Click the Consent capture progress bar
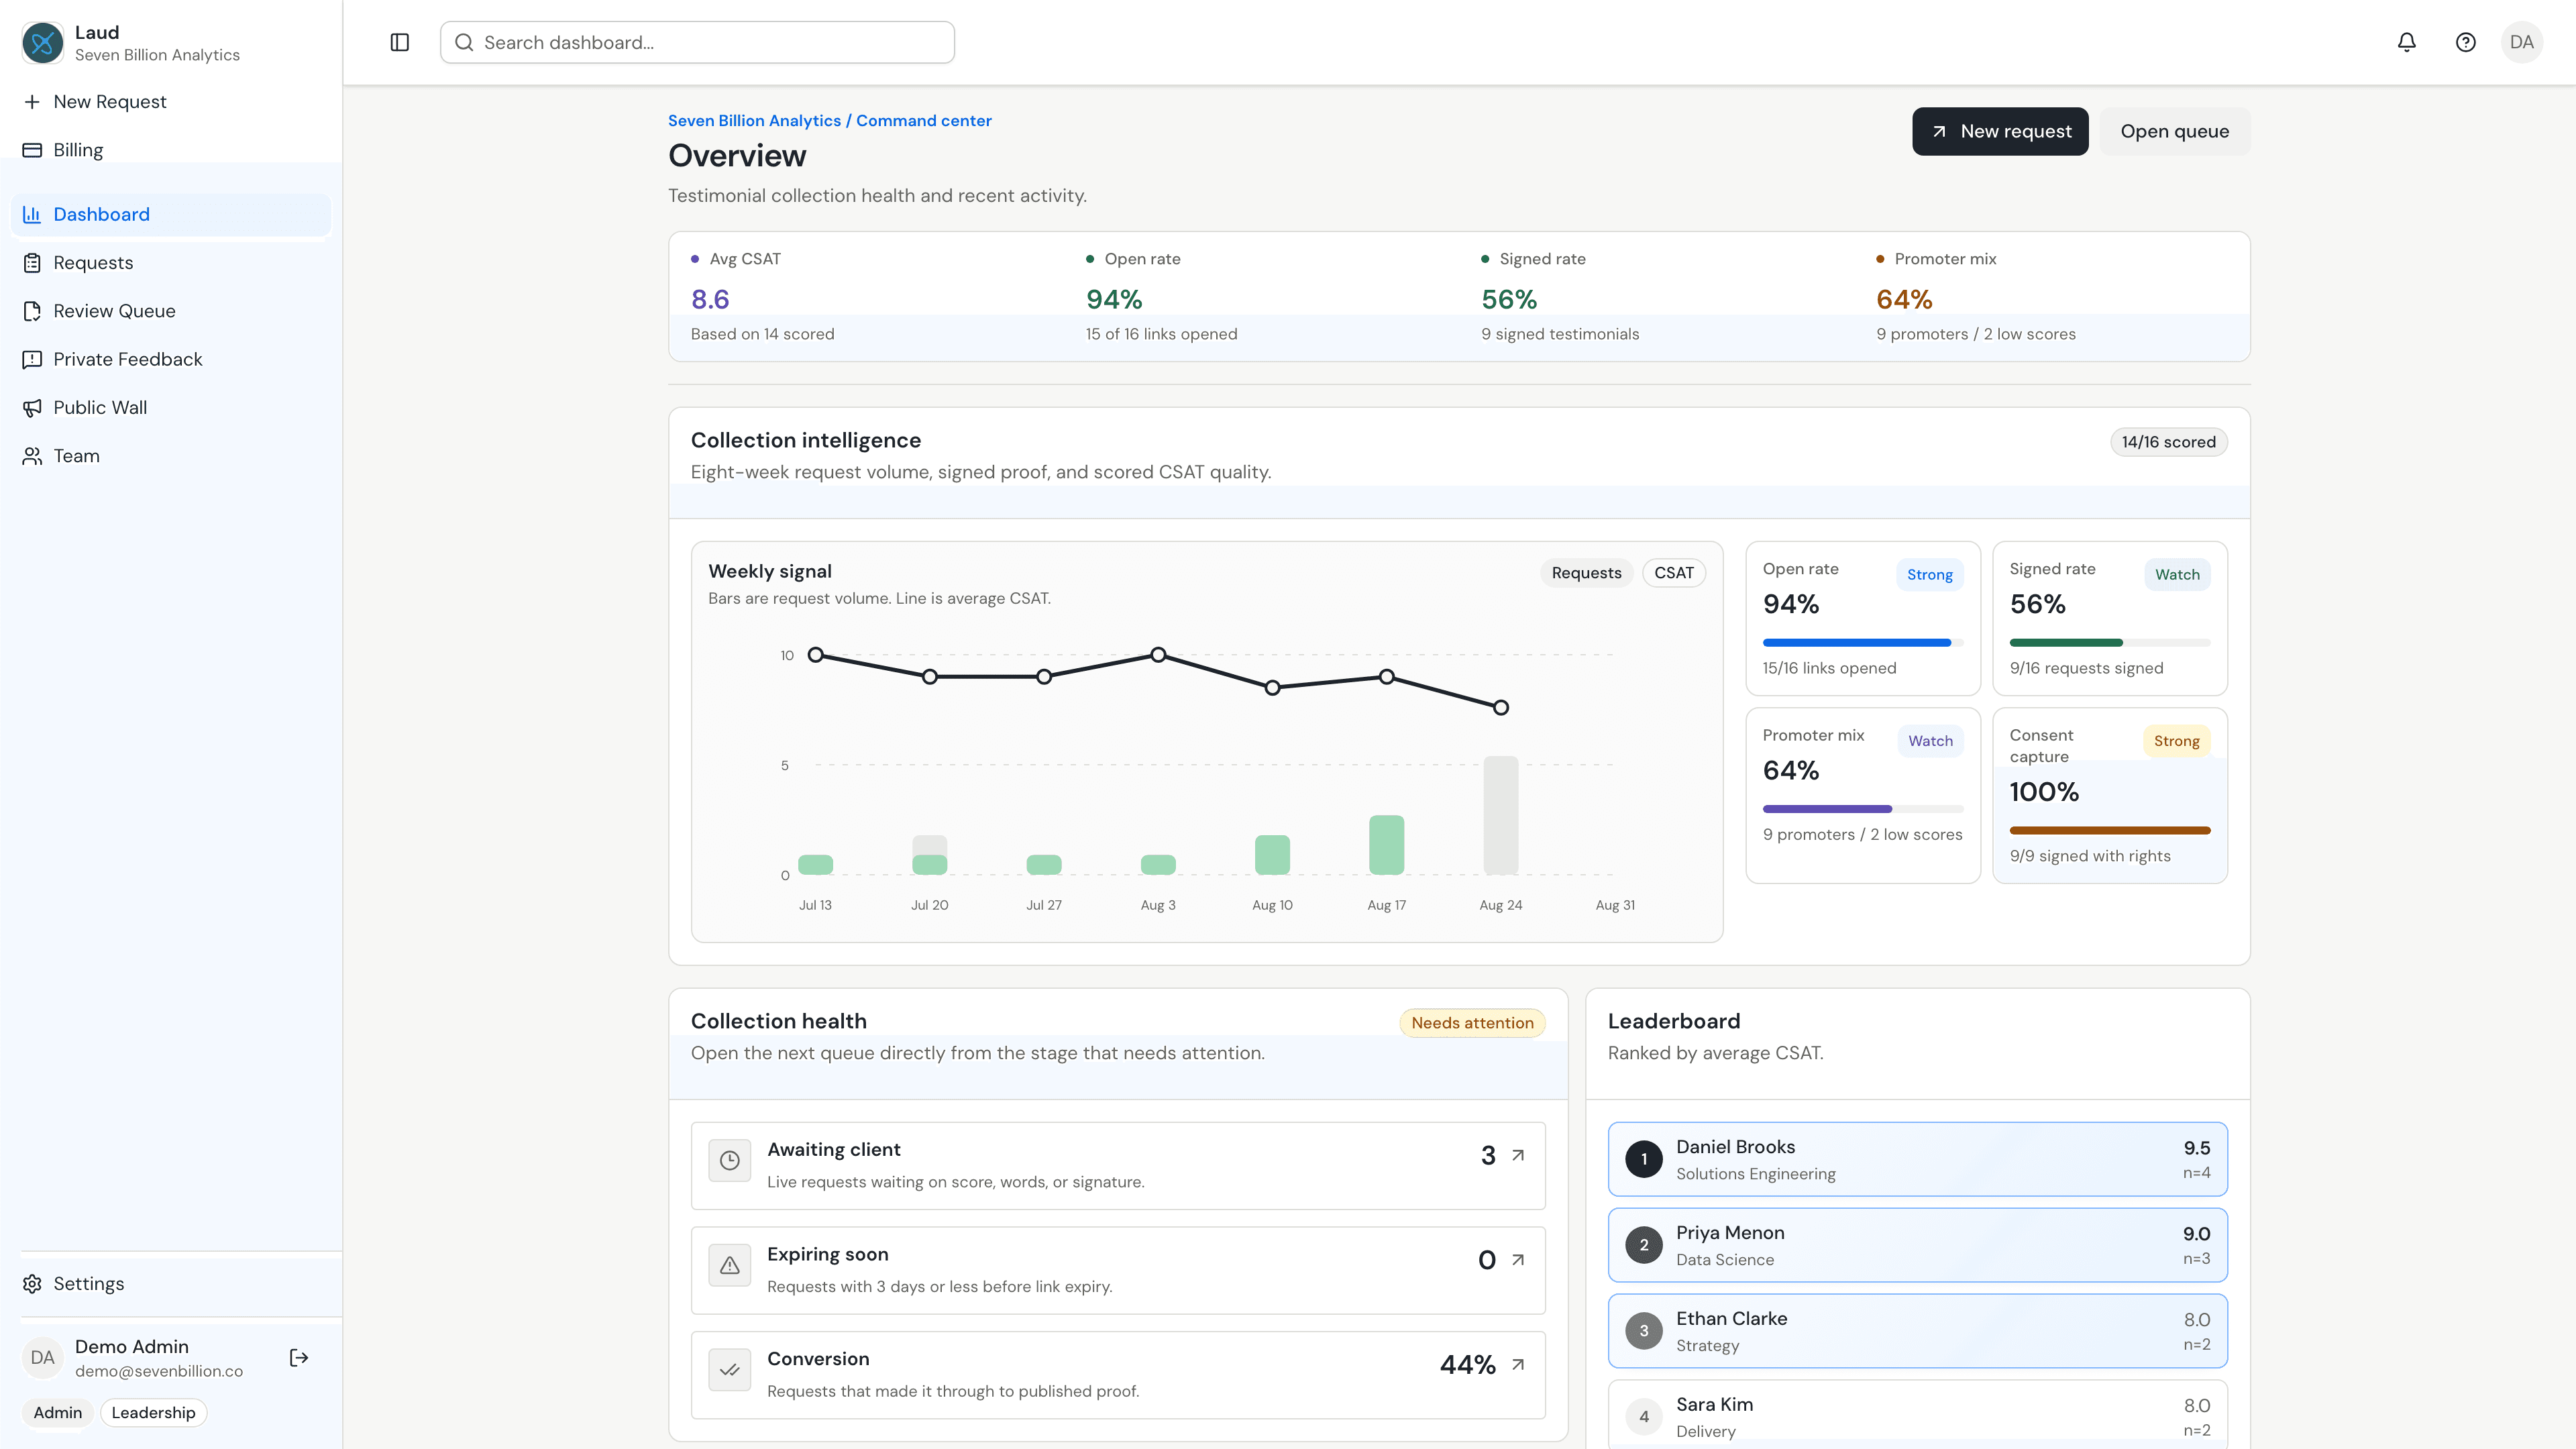Image resolution: width=2576 pixels, height=1449 pixels. (2110, 830)
